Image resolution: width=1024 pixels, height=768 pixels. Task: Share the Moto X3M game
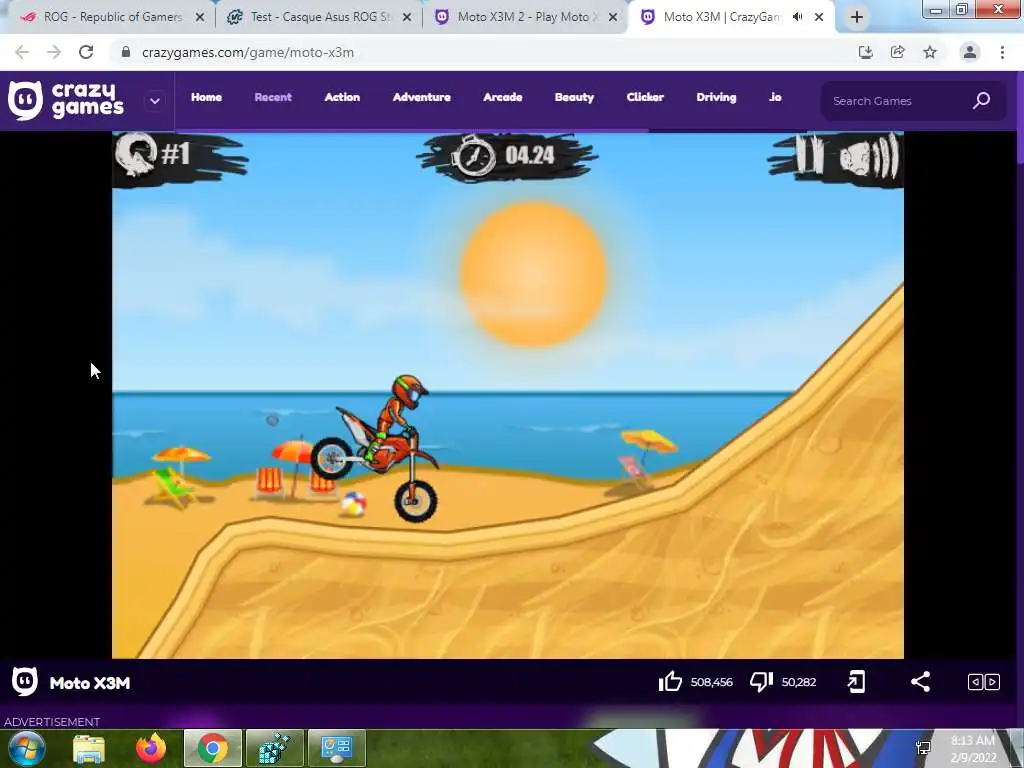click(x=920, y=682)
